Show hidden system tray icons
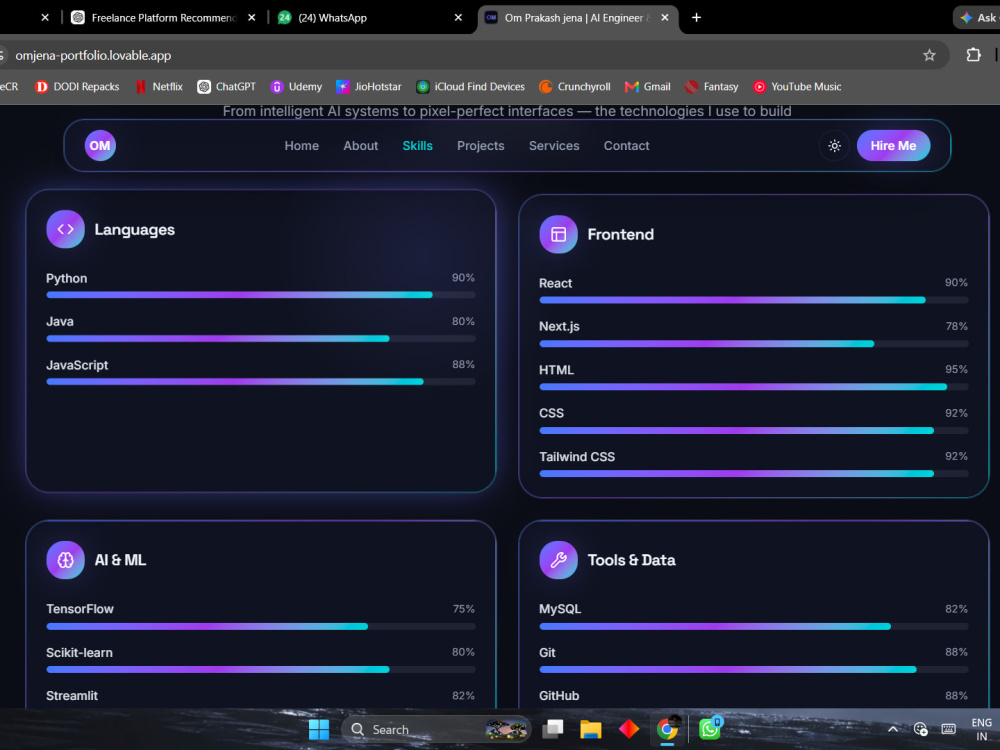Viewport: 1000px width, 750px height. [893, 729]
